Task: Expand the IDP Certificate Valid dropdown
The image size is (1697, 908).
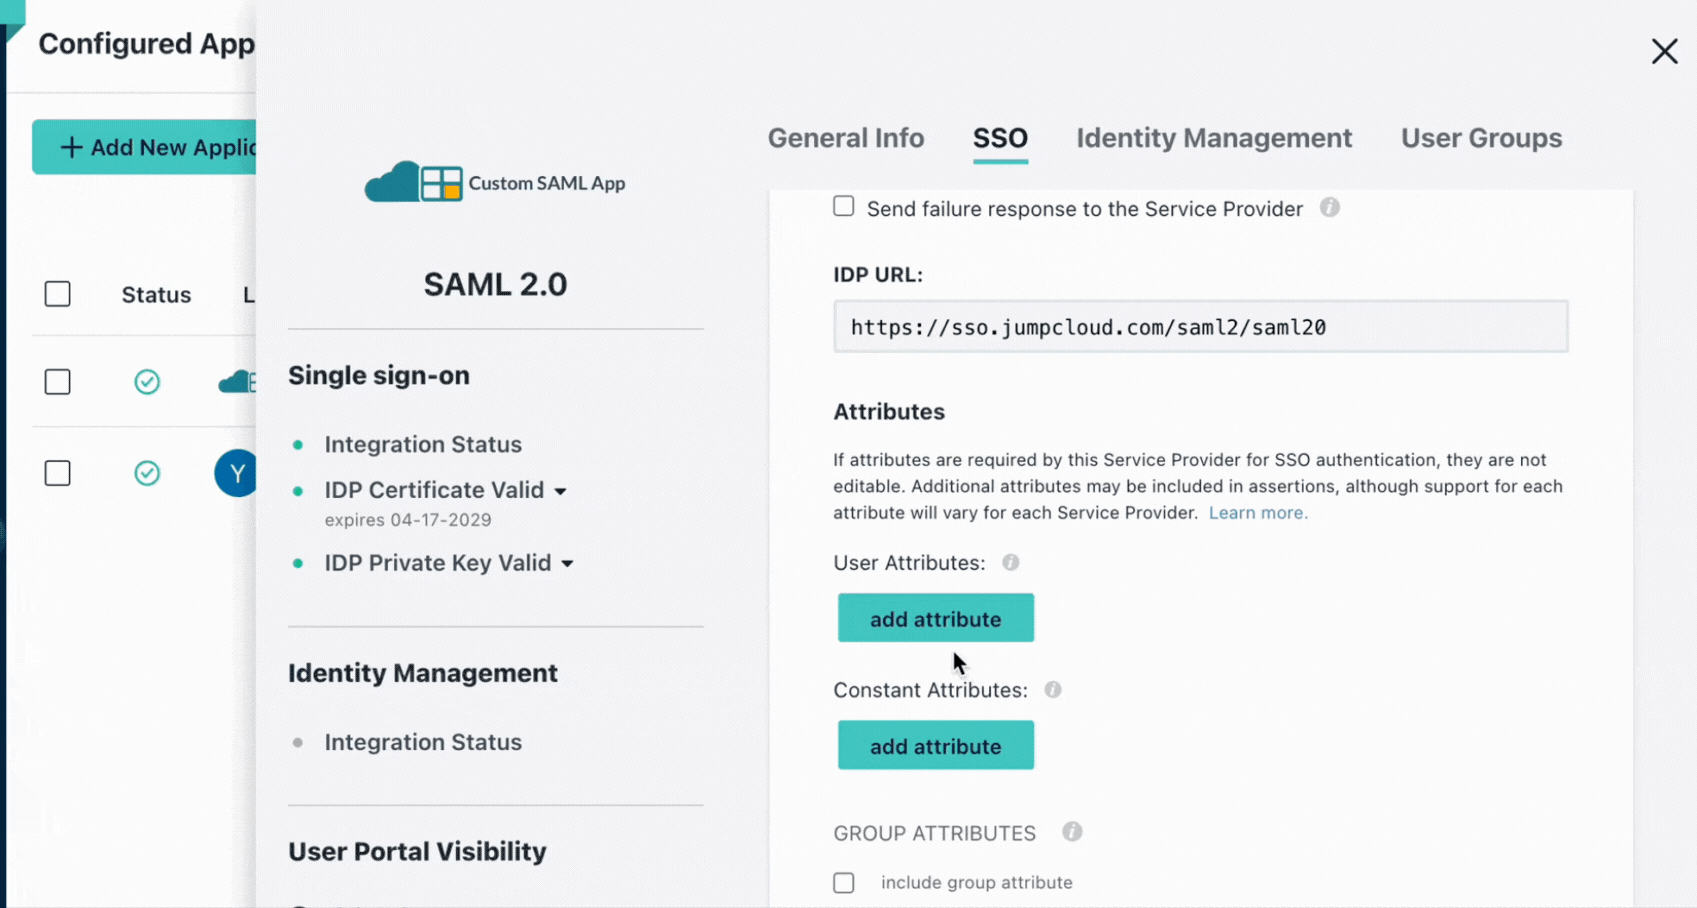Action: pyautogui.click(x=560, y=491)
